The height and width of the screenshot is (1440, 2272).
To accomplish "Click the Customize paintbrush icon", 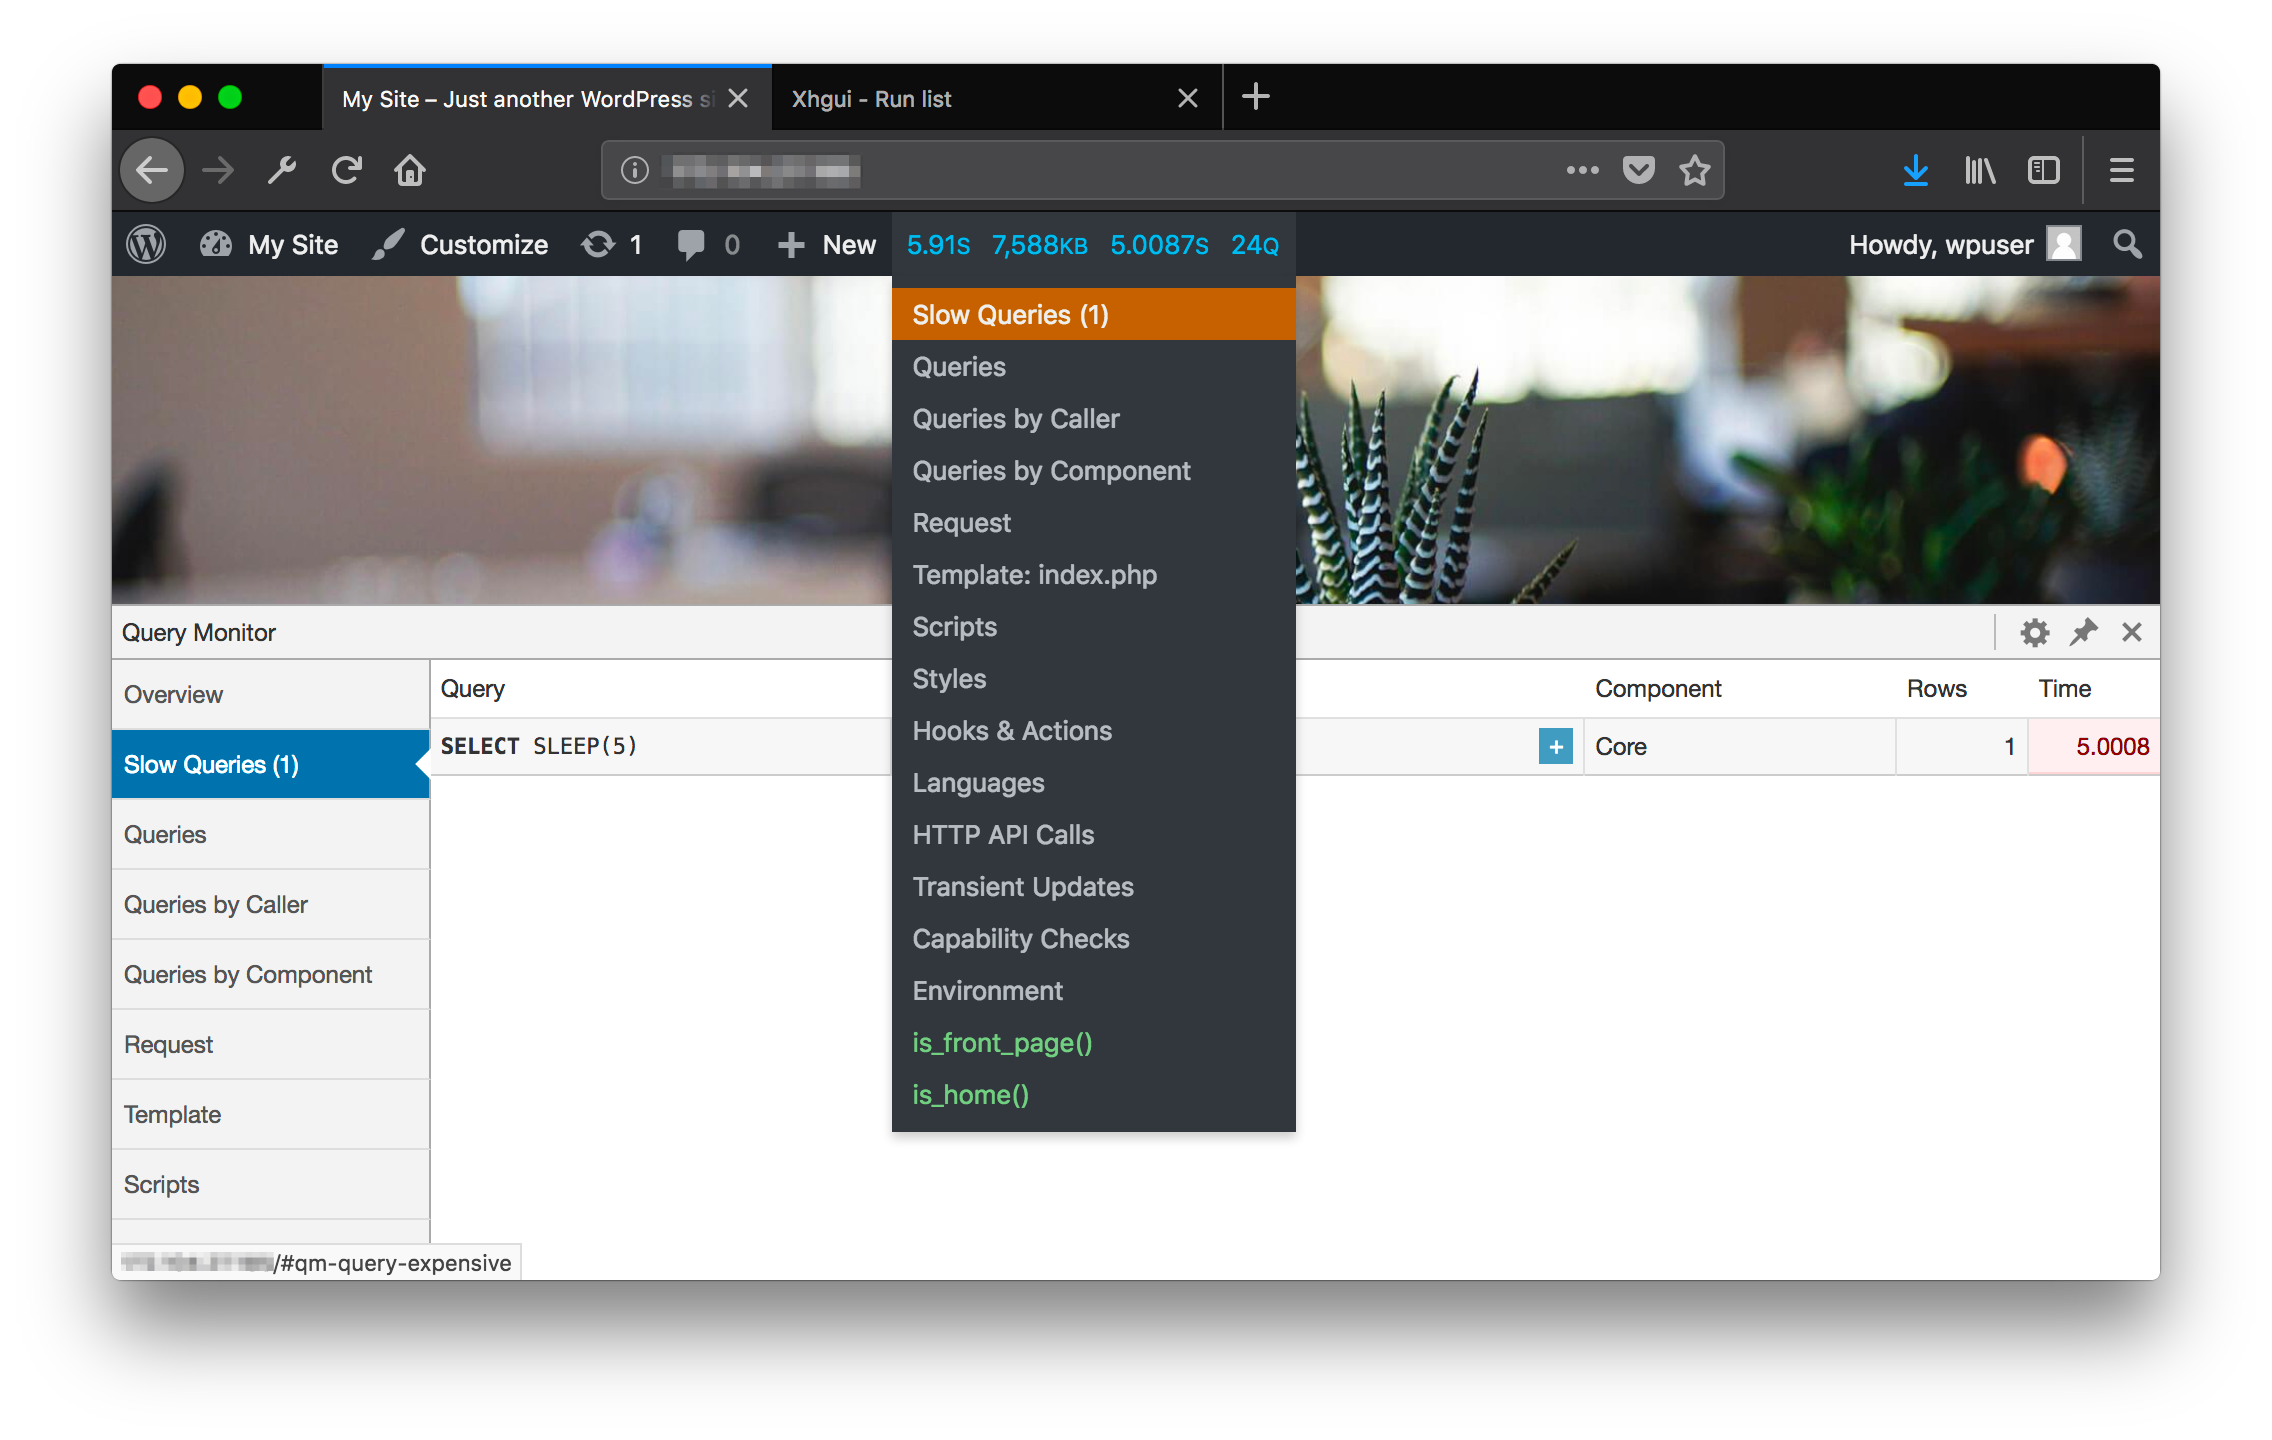I will (384, 245).
